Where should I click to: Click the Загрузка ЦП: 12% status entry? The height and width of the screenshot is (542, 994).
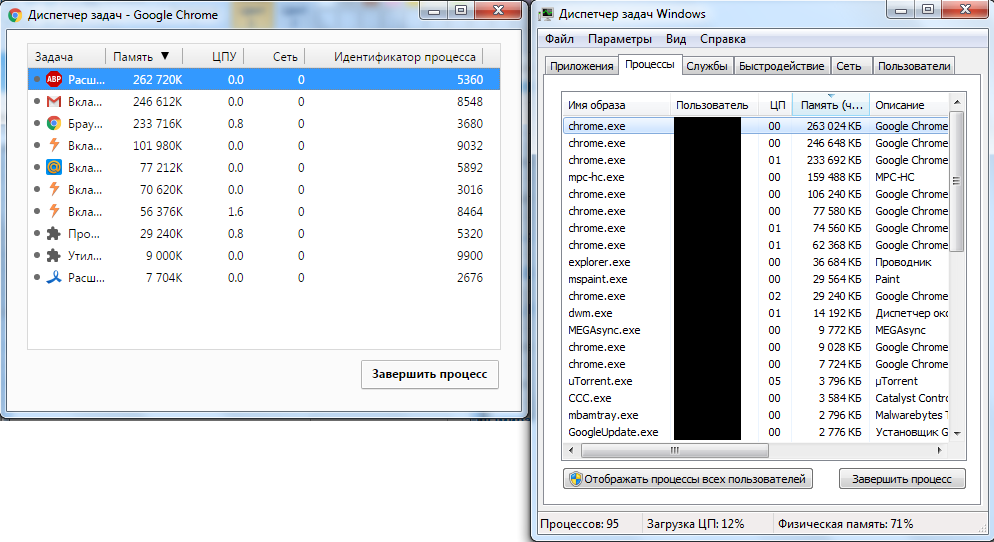695,524
